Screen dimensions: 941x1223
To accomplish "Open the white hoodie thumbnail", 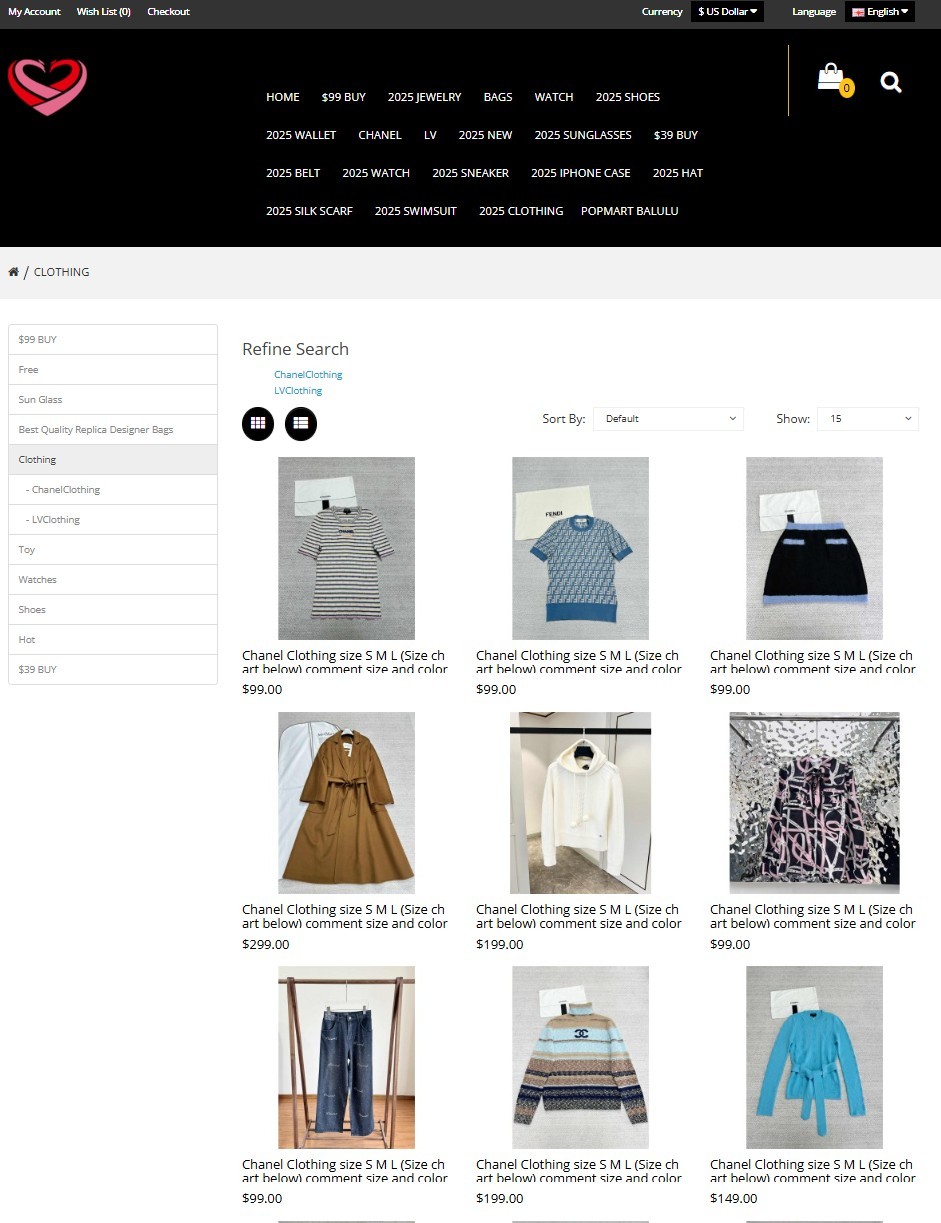I will tap(580, 803).
